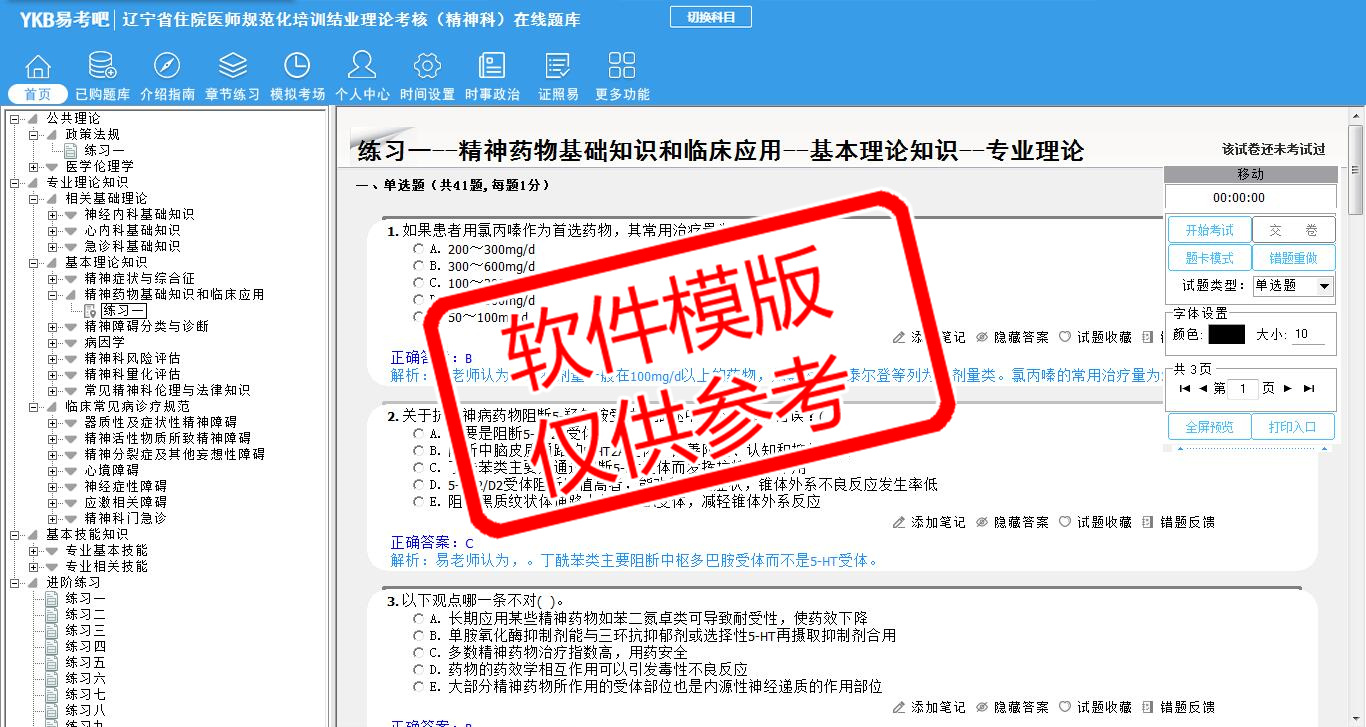Image resolution: width=1366 pixels, height=727 pixels.
Task: Click the 介绍指南 compass icon
Action: (x=167, y=66)
